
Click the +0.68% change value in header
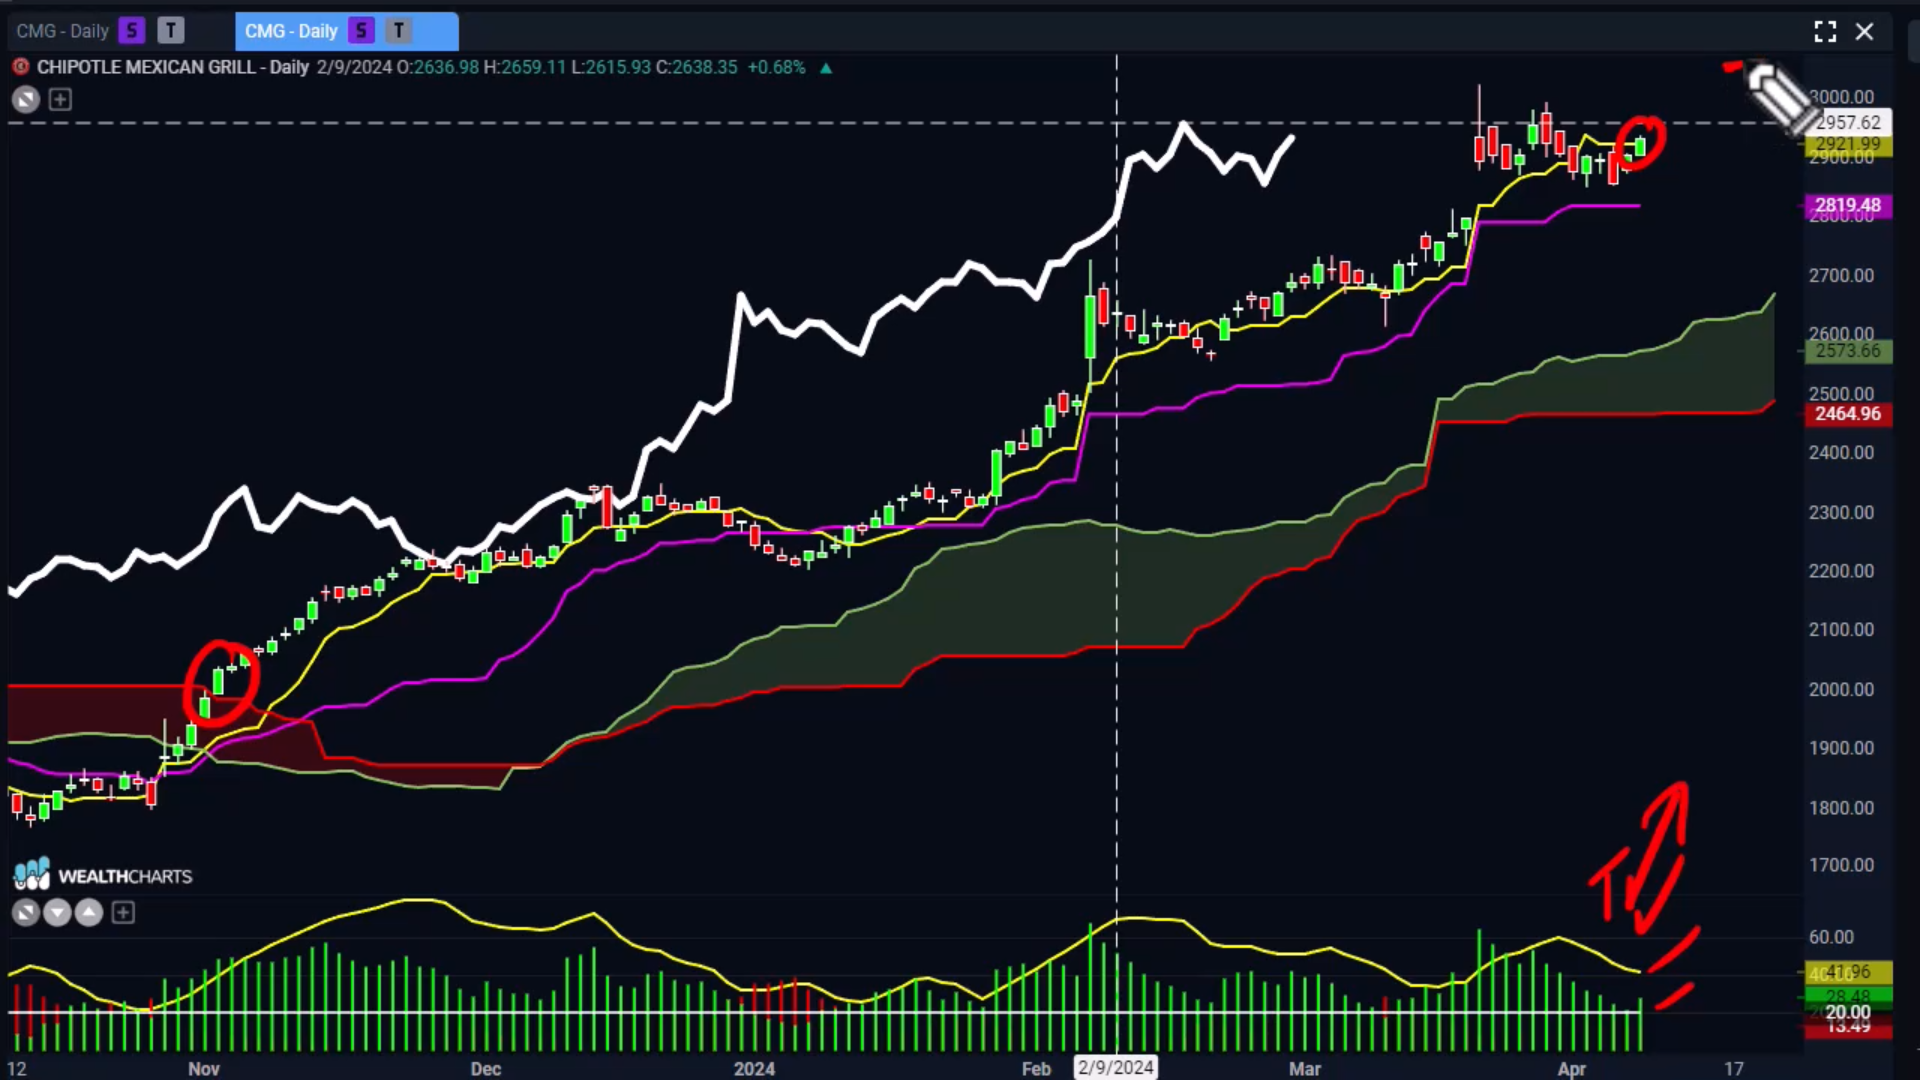[777, 67]
